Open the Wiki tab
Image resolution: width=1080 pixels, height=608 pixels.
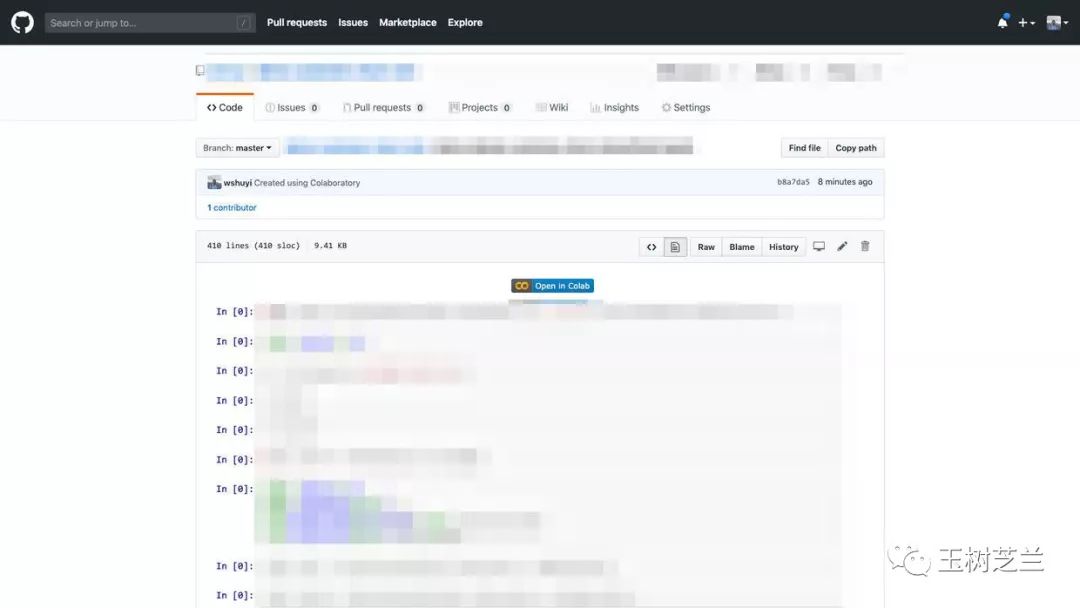[552, 107]
